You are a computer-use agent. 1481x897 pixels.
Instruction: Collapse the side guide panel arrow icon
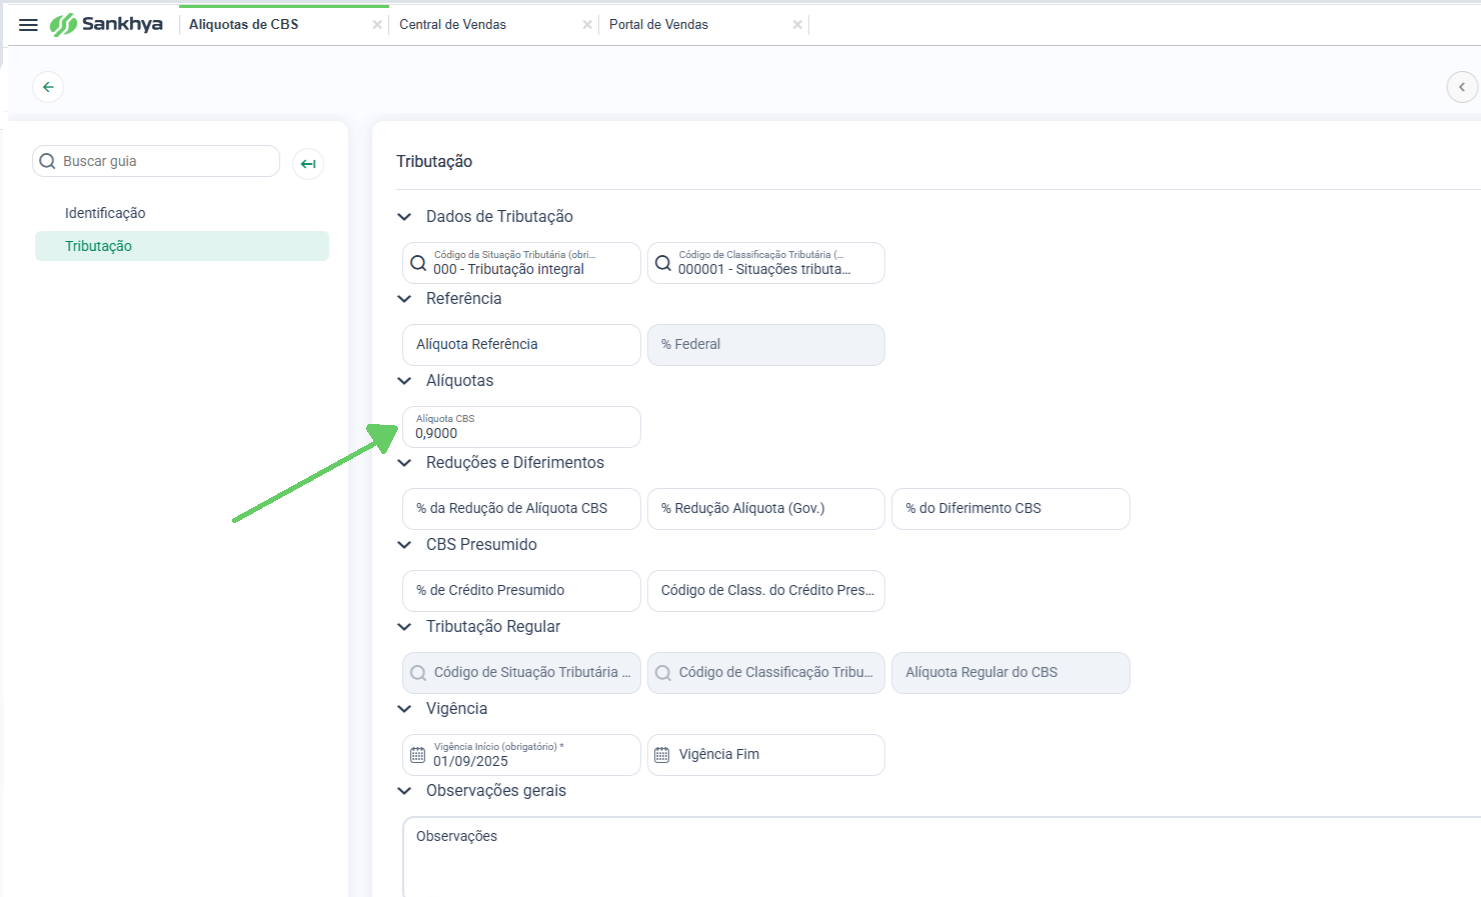pos(308,163)
